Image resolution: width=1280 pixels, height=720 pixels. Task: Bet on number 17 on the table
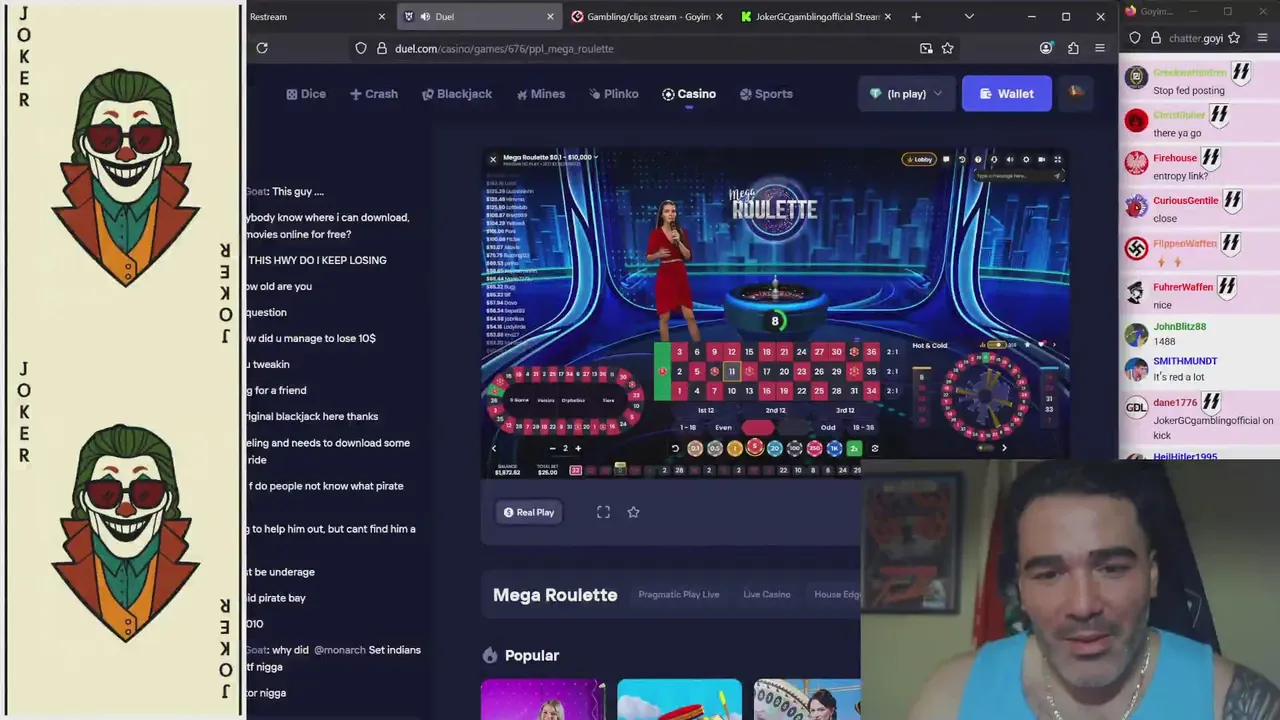pyautogui.click(x=766, y=371)
